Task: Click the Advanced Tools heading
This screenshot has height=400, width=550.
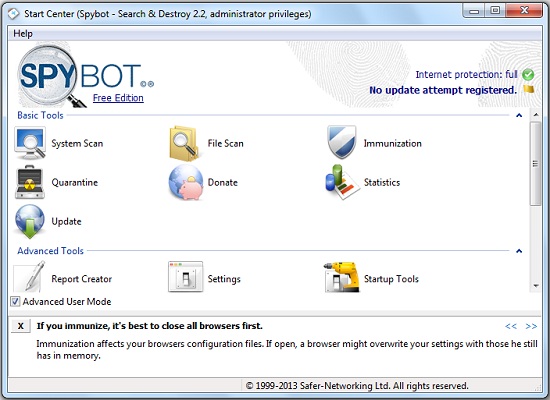Action: (51, 251)
